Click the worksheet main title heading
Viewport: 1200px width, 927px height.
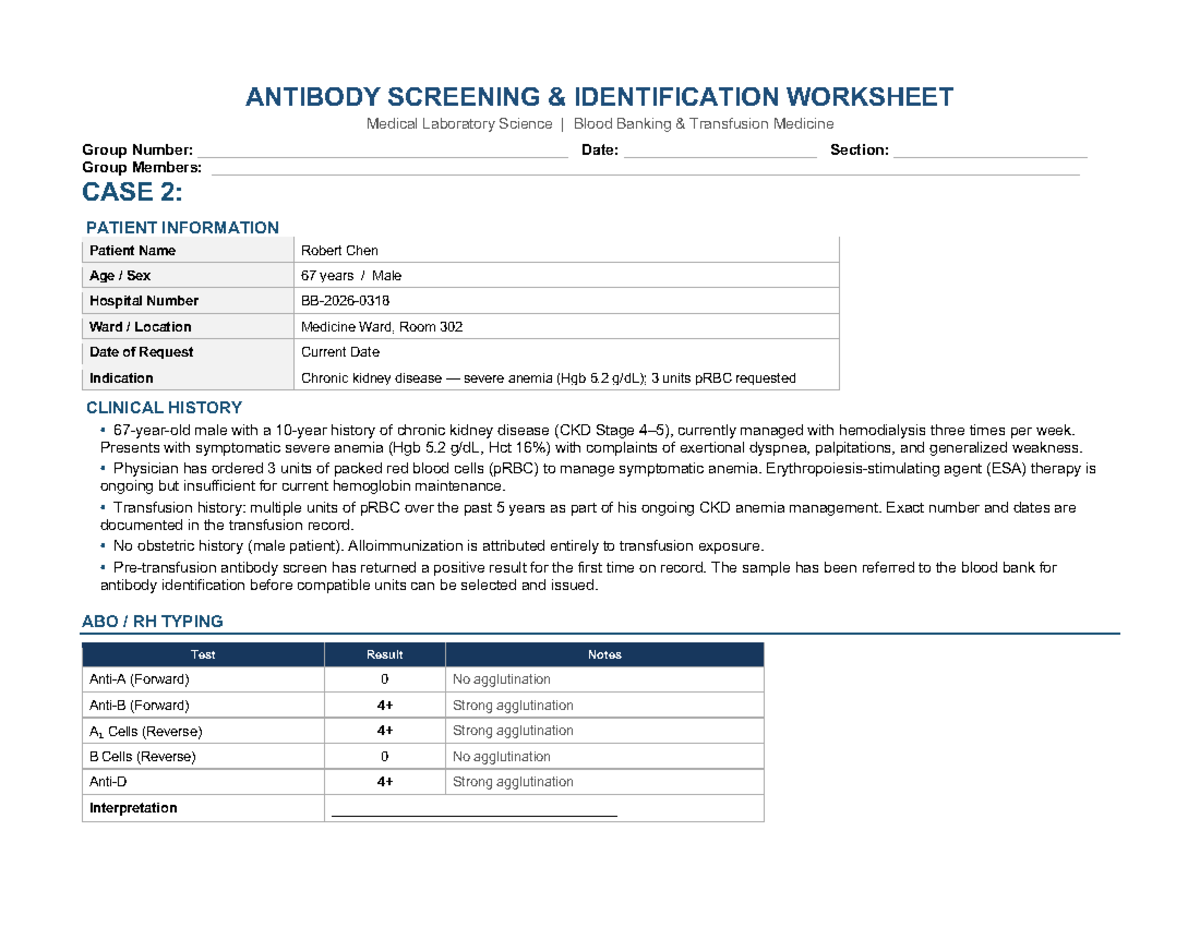(x=600, y=97)
